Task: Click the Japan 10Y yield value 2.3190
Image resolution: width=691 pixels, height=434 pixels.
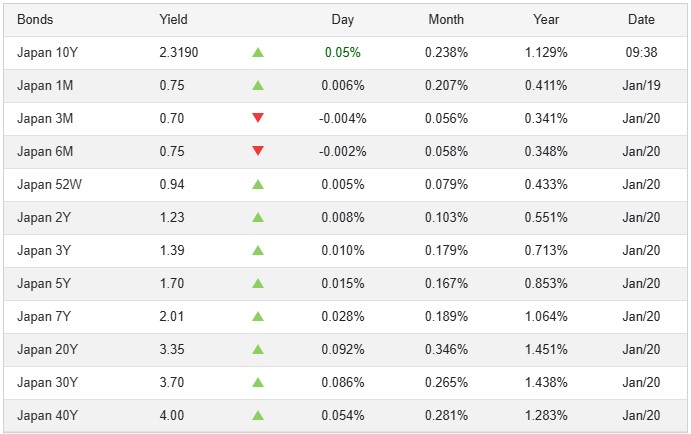Action: point(179,52)
